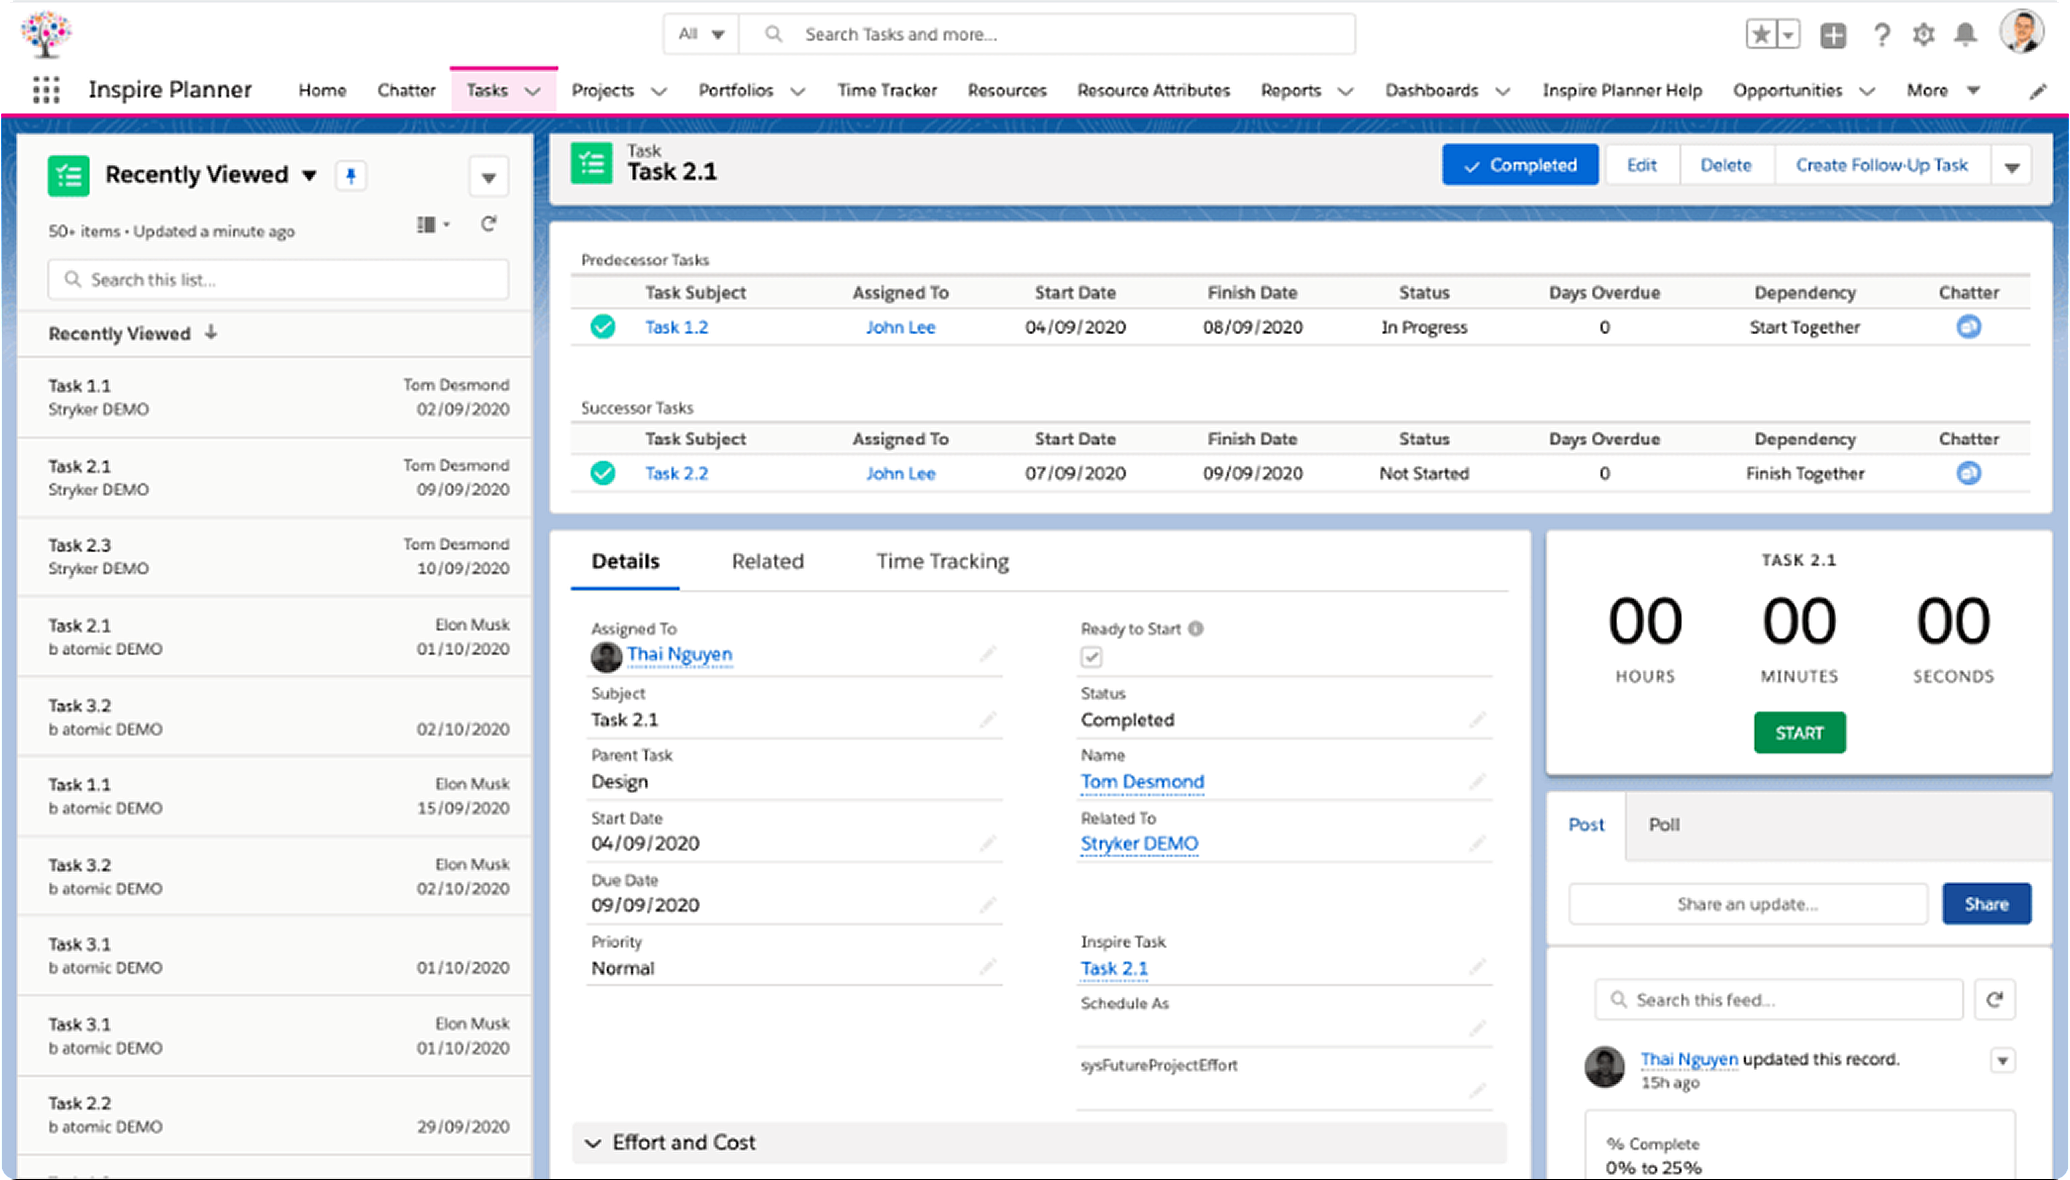2070x1180 pixels.
Task: Switch to the Poll tab
Action: [x=1663, y=824]
